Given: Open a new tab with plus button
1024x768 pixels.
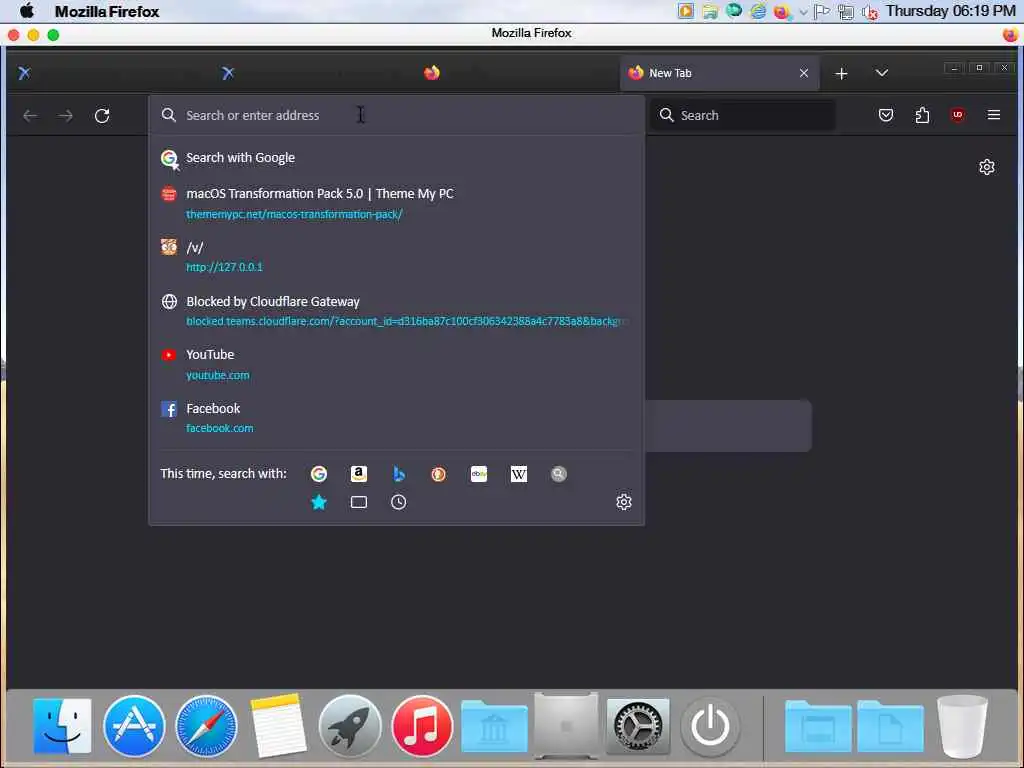Looking at the screenshot, I should pyautogui.click(x=841, y=73).
